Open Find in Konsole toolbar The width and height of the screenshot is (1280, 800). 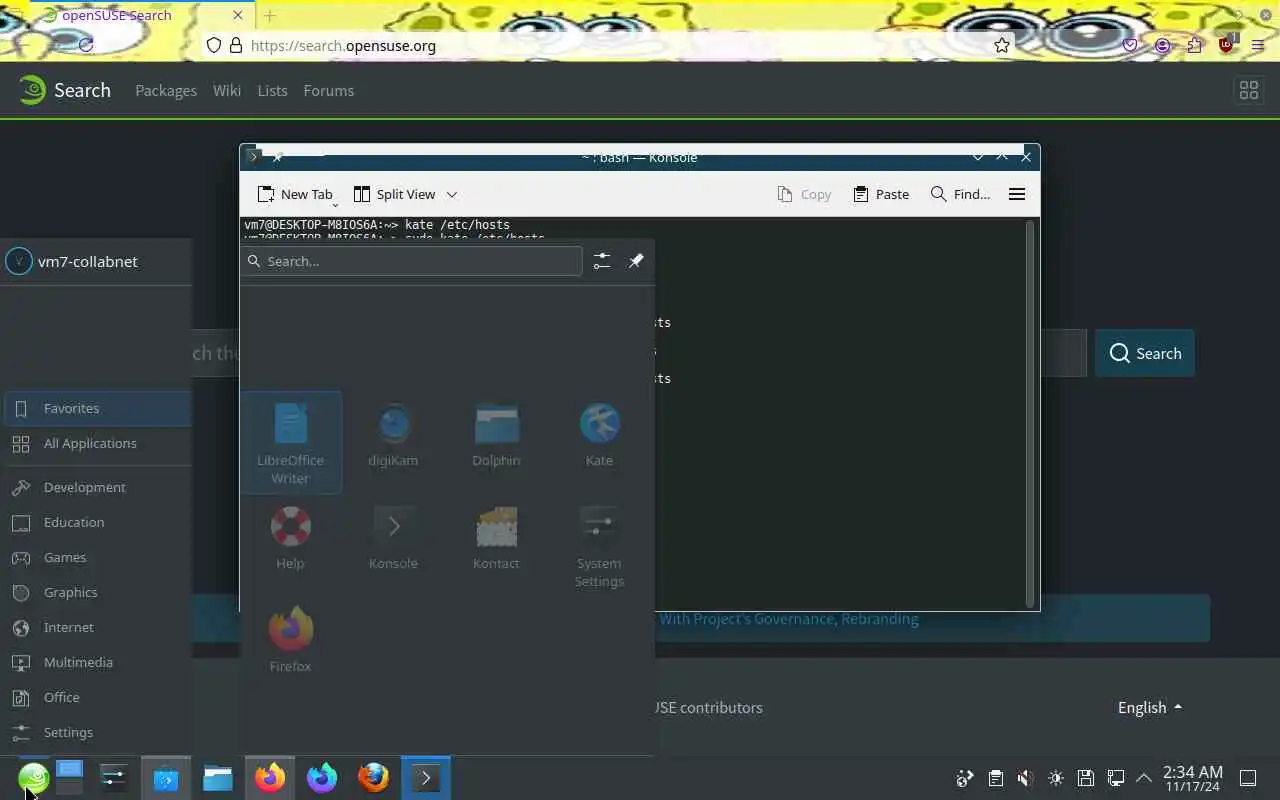tap(960, 194)
